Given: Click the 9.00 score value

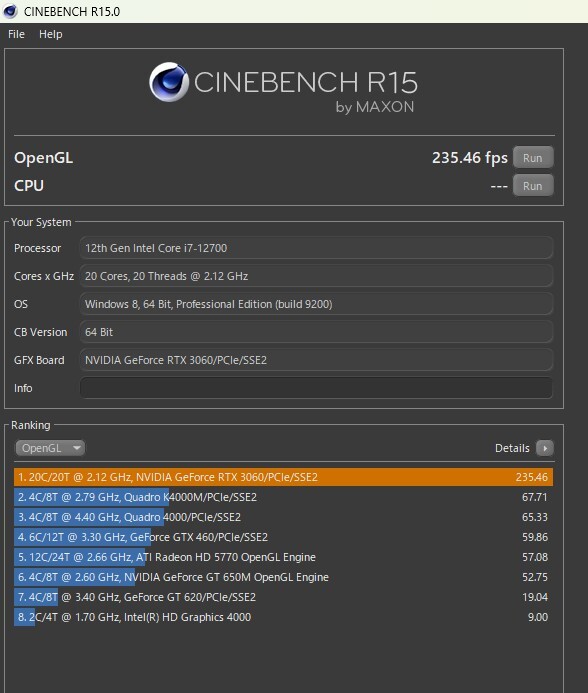Looking at the screenshot, I should [538, 617].
